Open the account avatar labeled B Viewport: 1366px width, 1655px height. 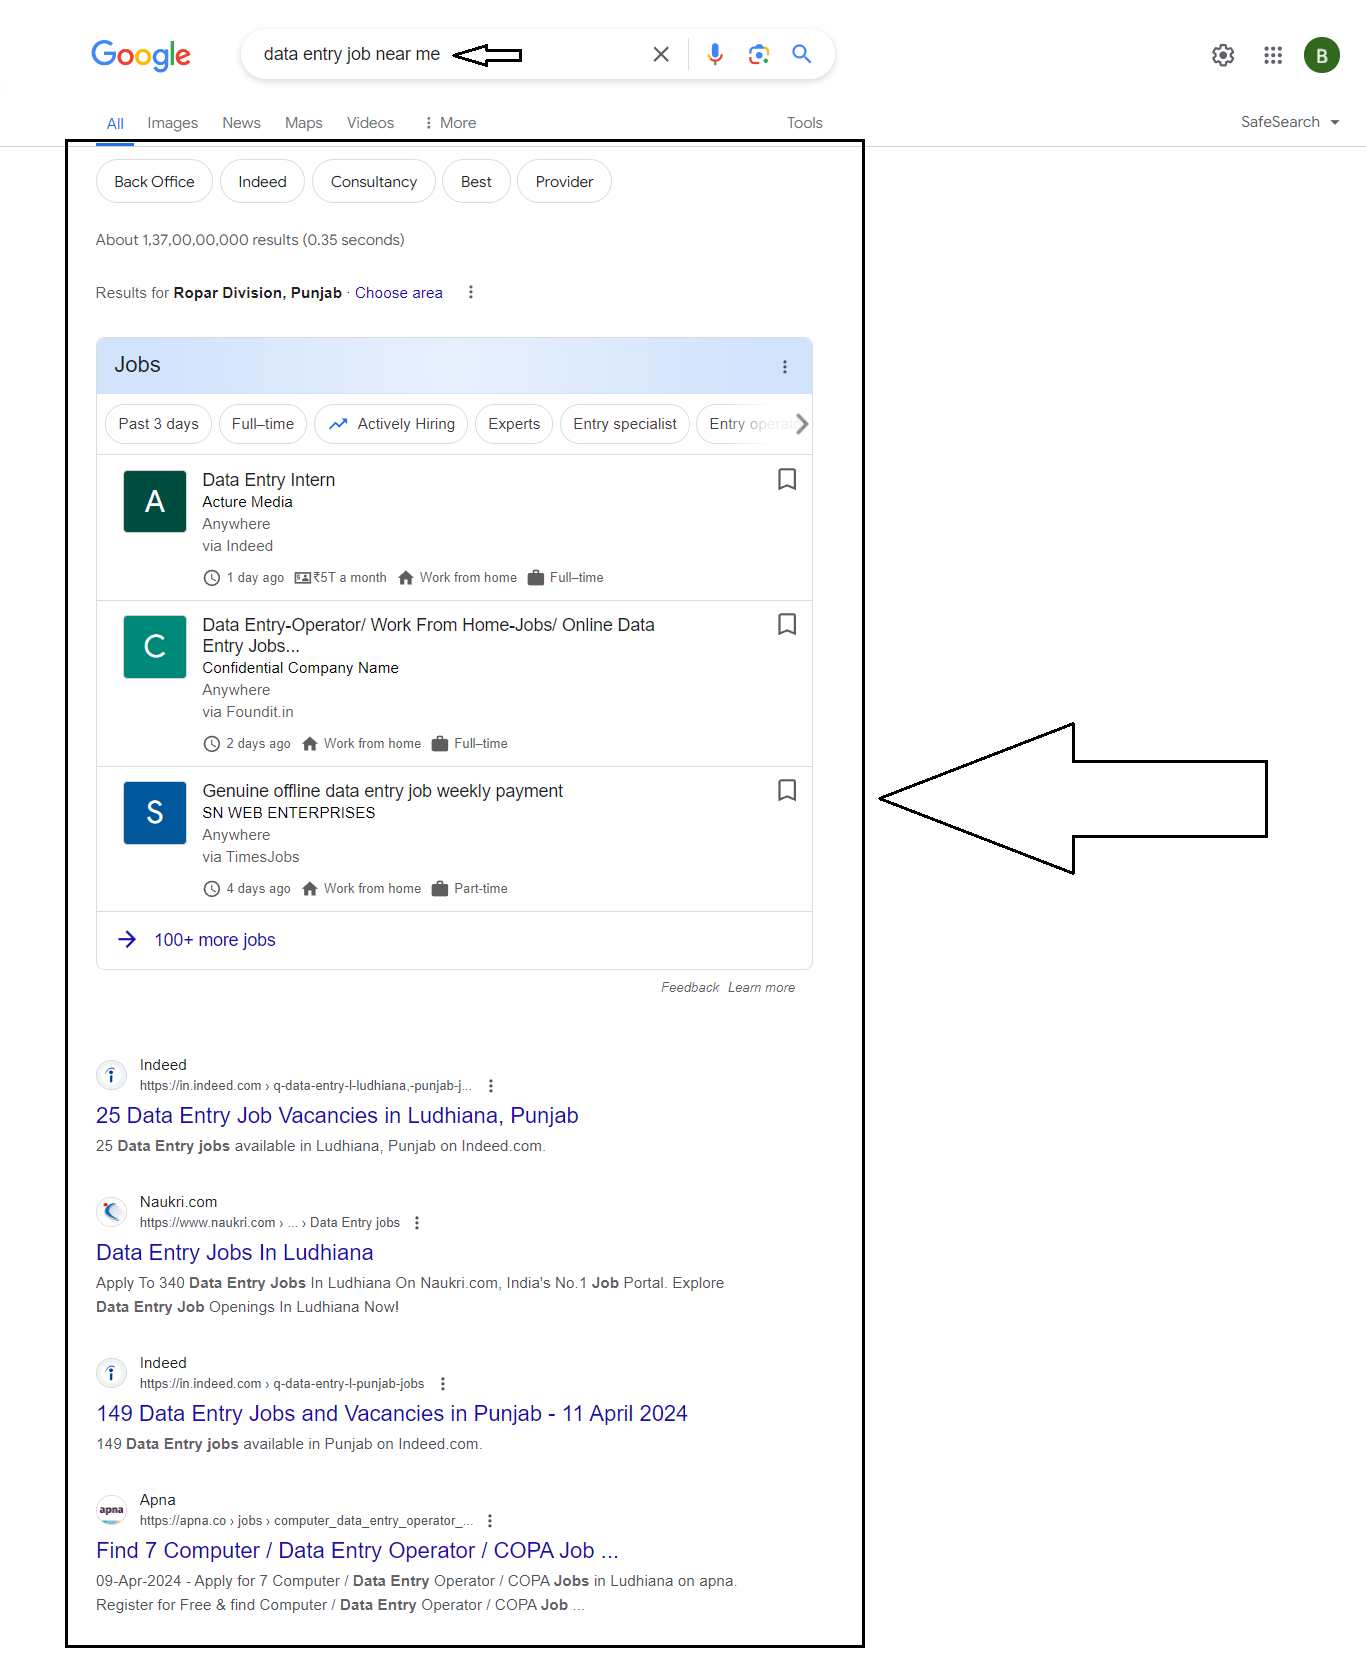coord(1322,55)
